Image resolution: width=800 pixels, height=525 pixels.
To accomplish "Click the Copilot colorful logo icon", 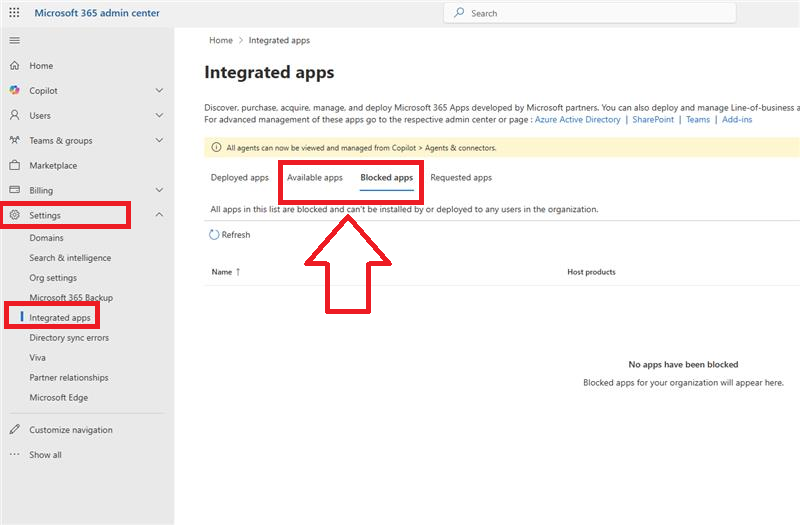I will click(x=15, y=90).
